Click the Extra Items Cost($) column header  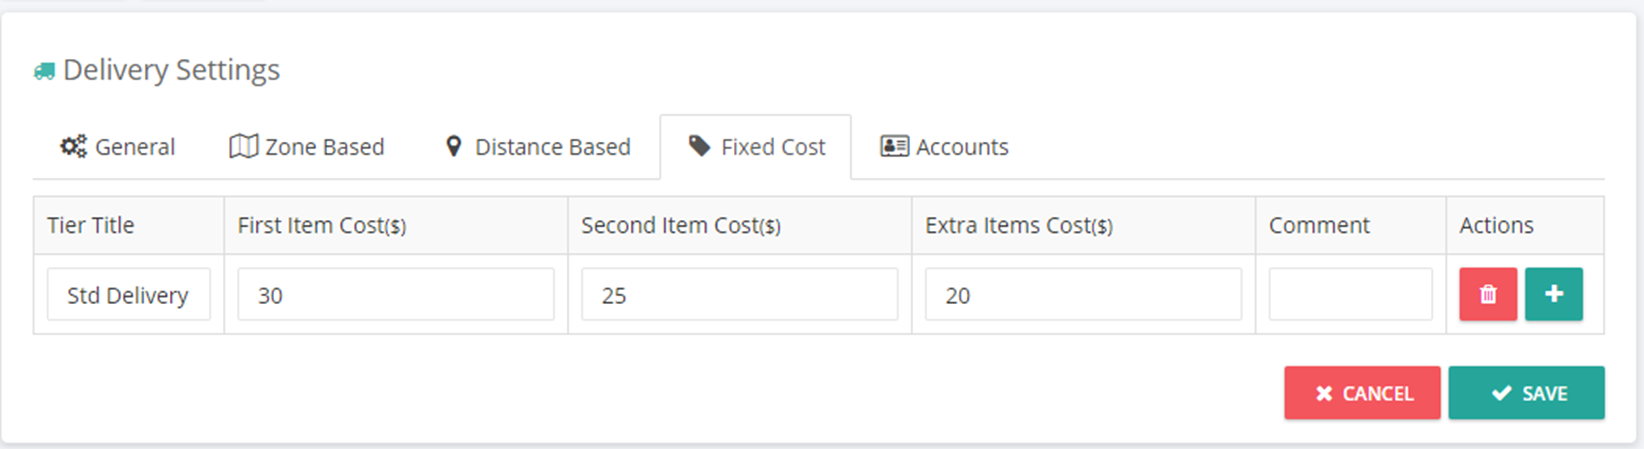click(x=1019, y=226)
